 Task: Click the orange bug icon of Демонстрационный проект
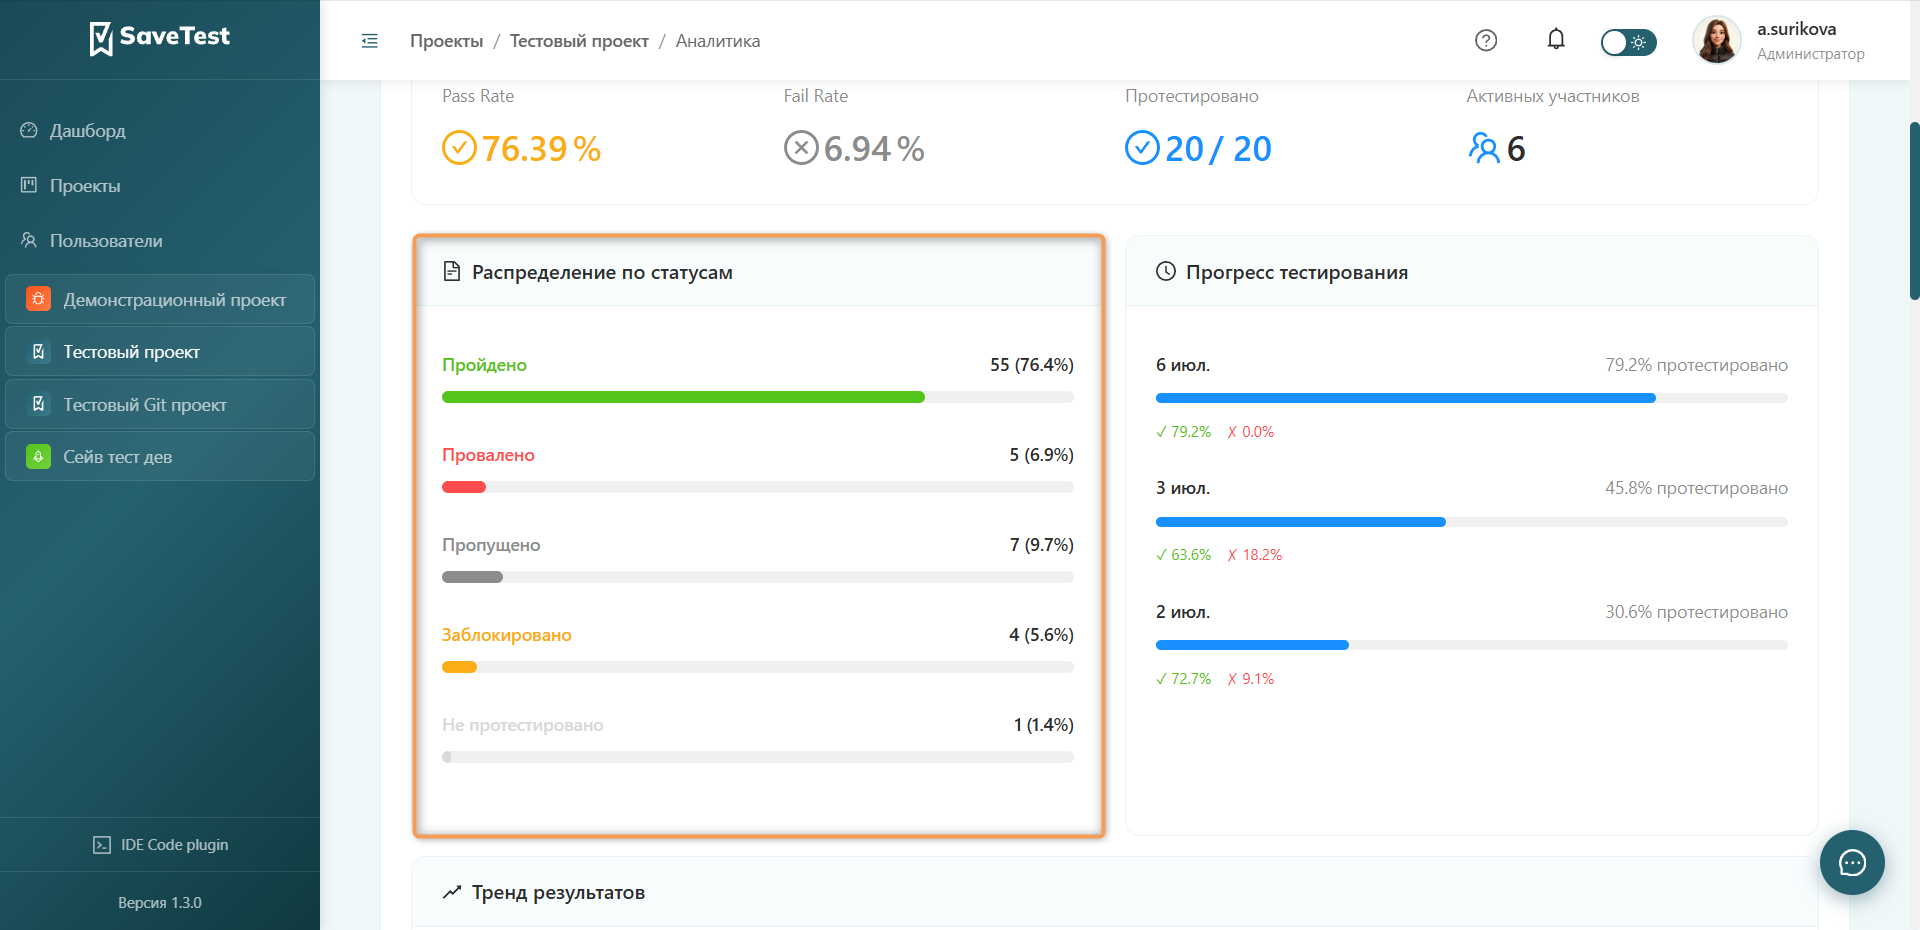pos(38,299)
